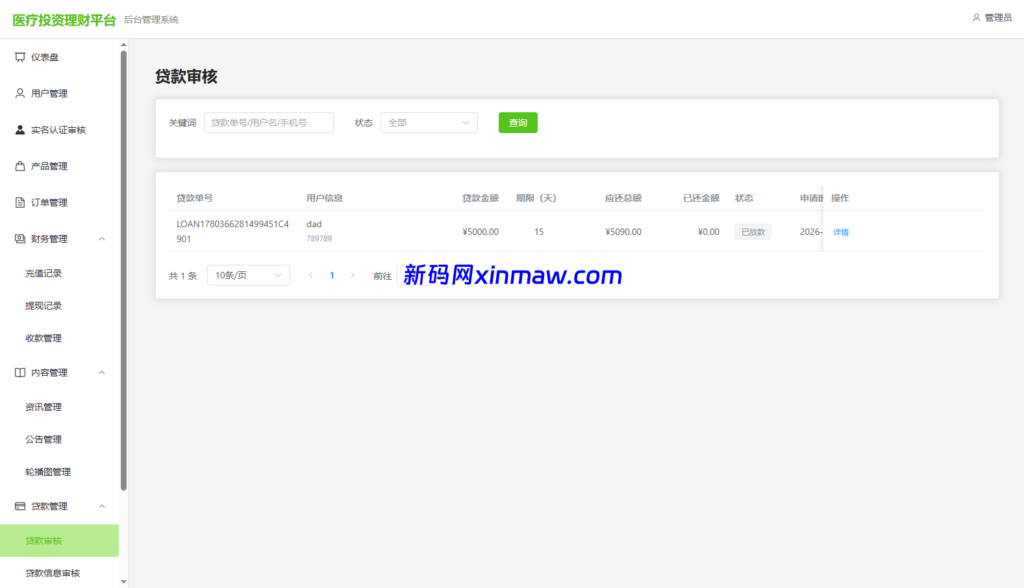This screenshot has width=1024, height=588.
Task: Click the 管理员 account label
Action: (x=999, y=18)
